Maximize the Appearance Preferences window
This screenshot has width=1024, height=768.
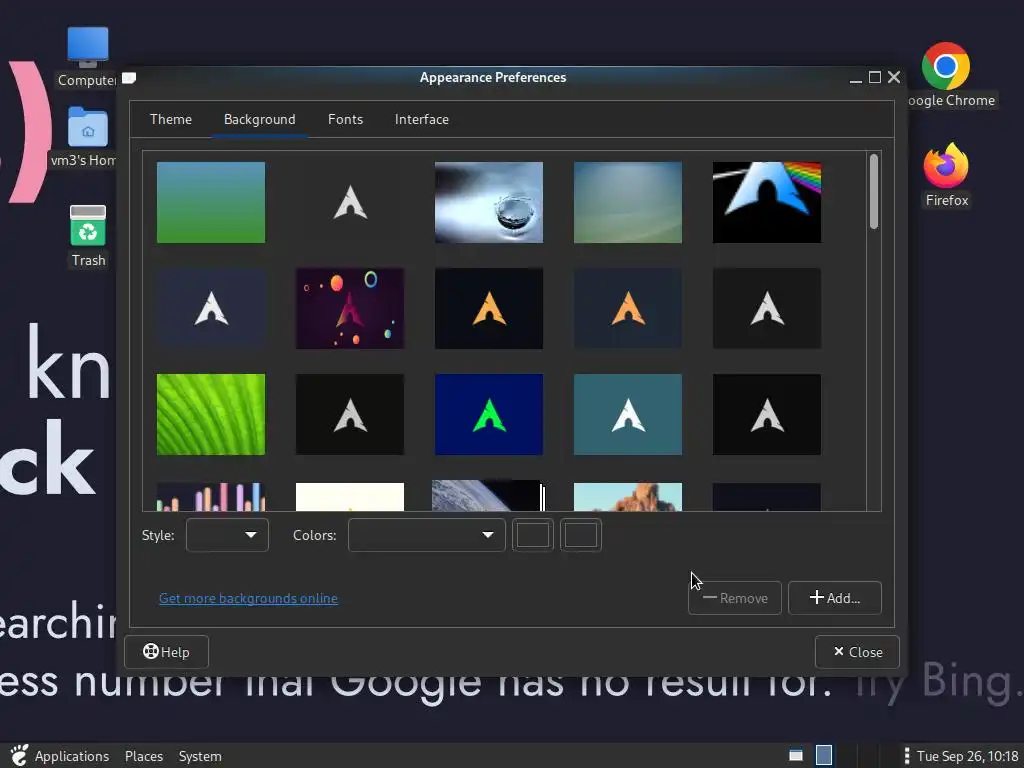click(x=874, y=77)
